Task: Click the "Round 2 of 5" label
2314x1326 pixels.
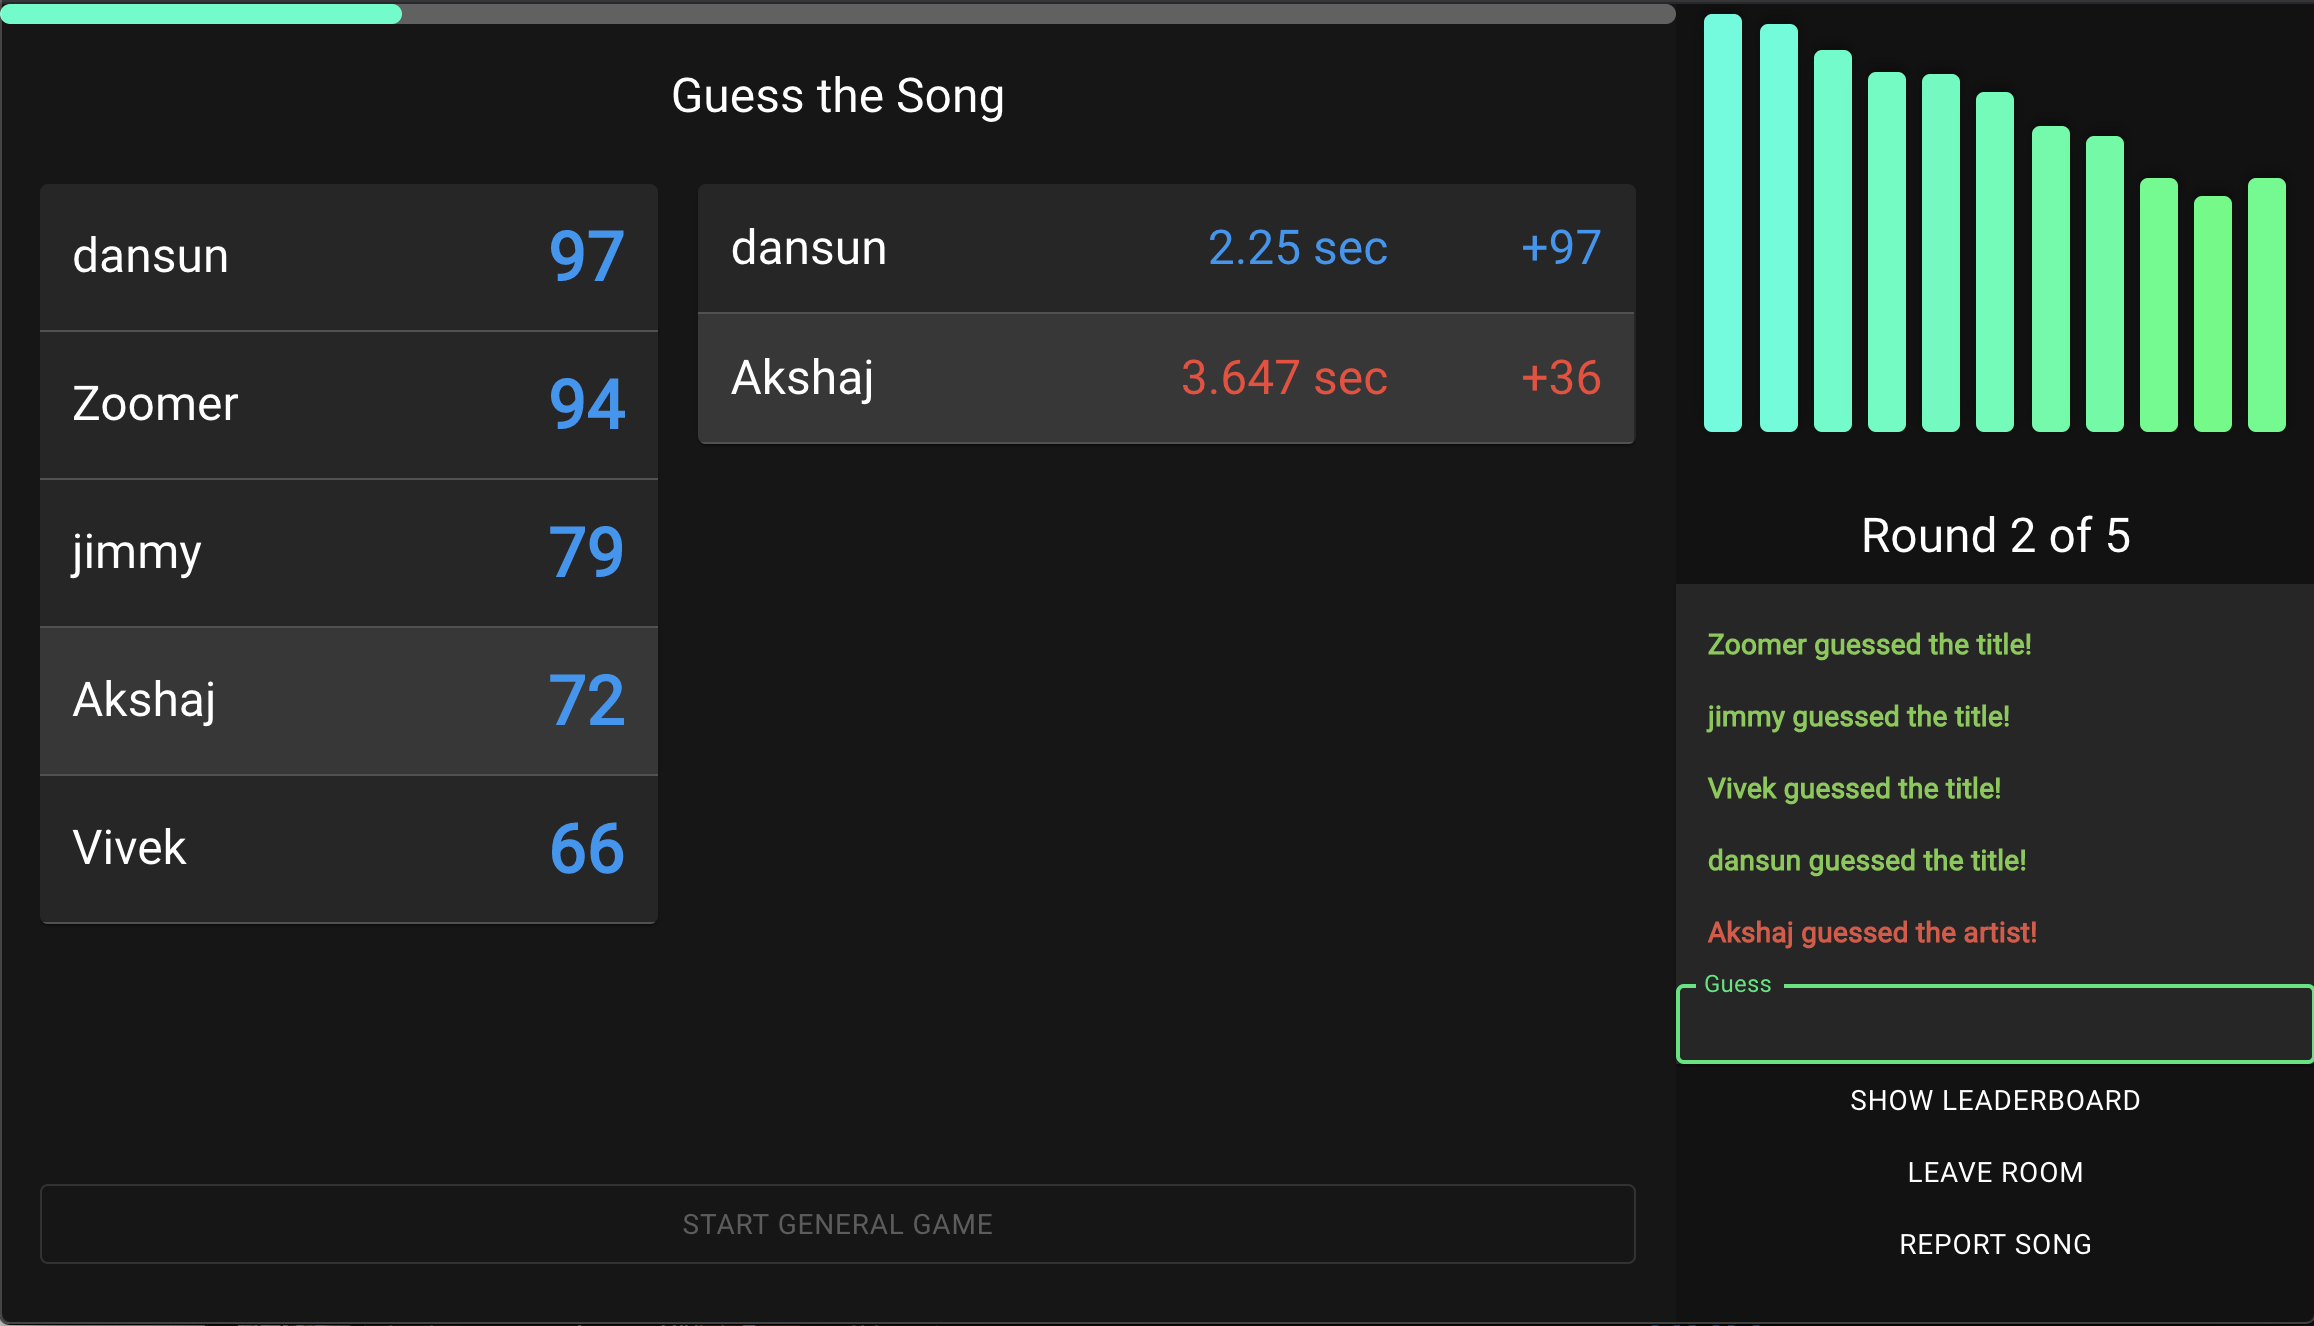Action: (1995, 536)
